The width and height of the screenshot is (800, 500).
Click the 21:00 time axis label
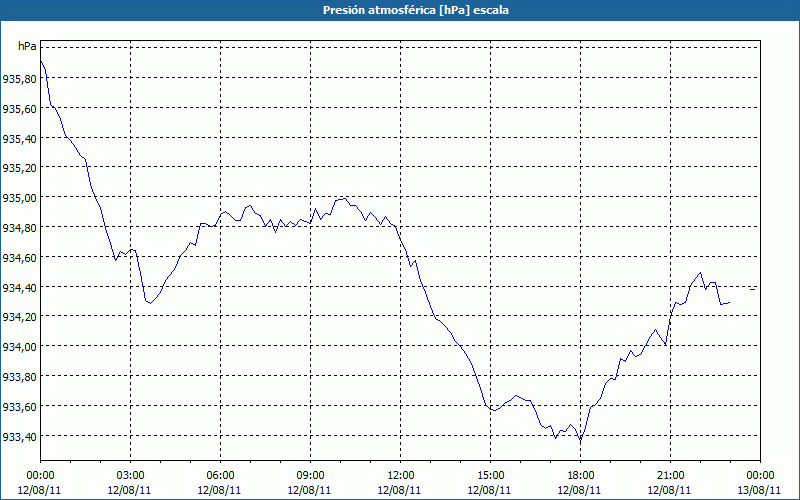(670, 475)
